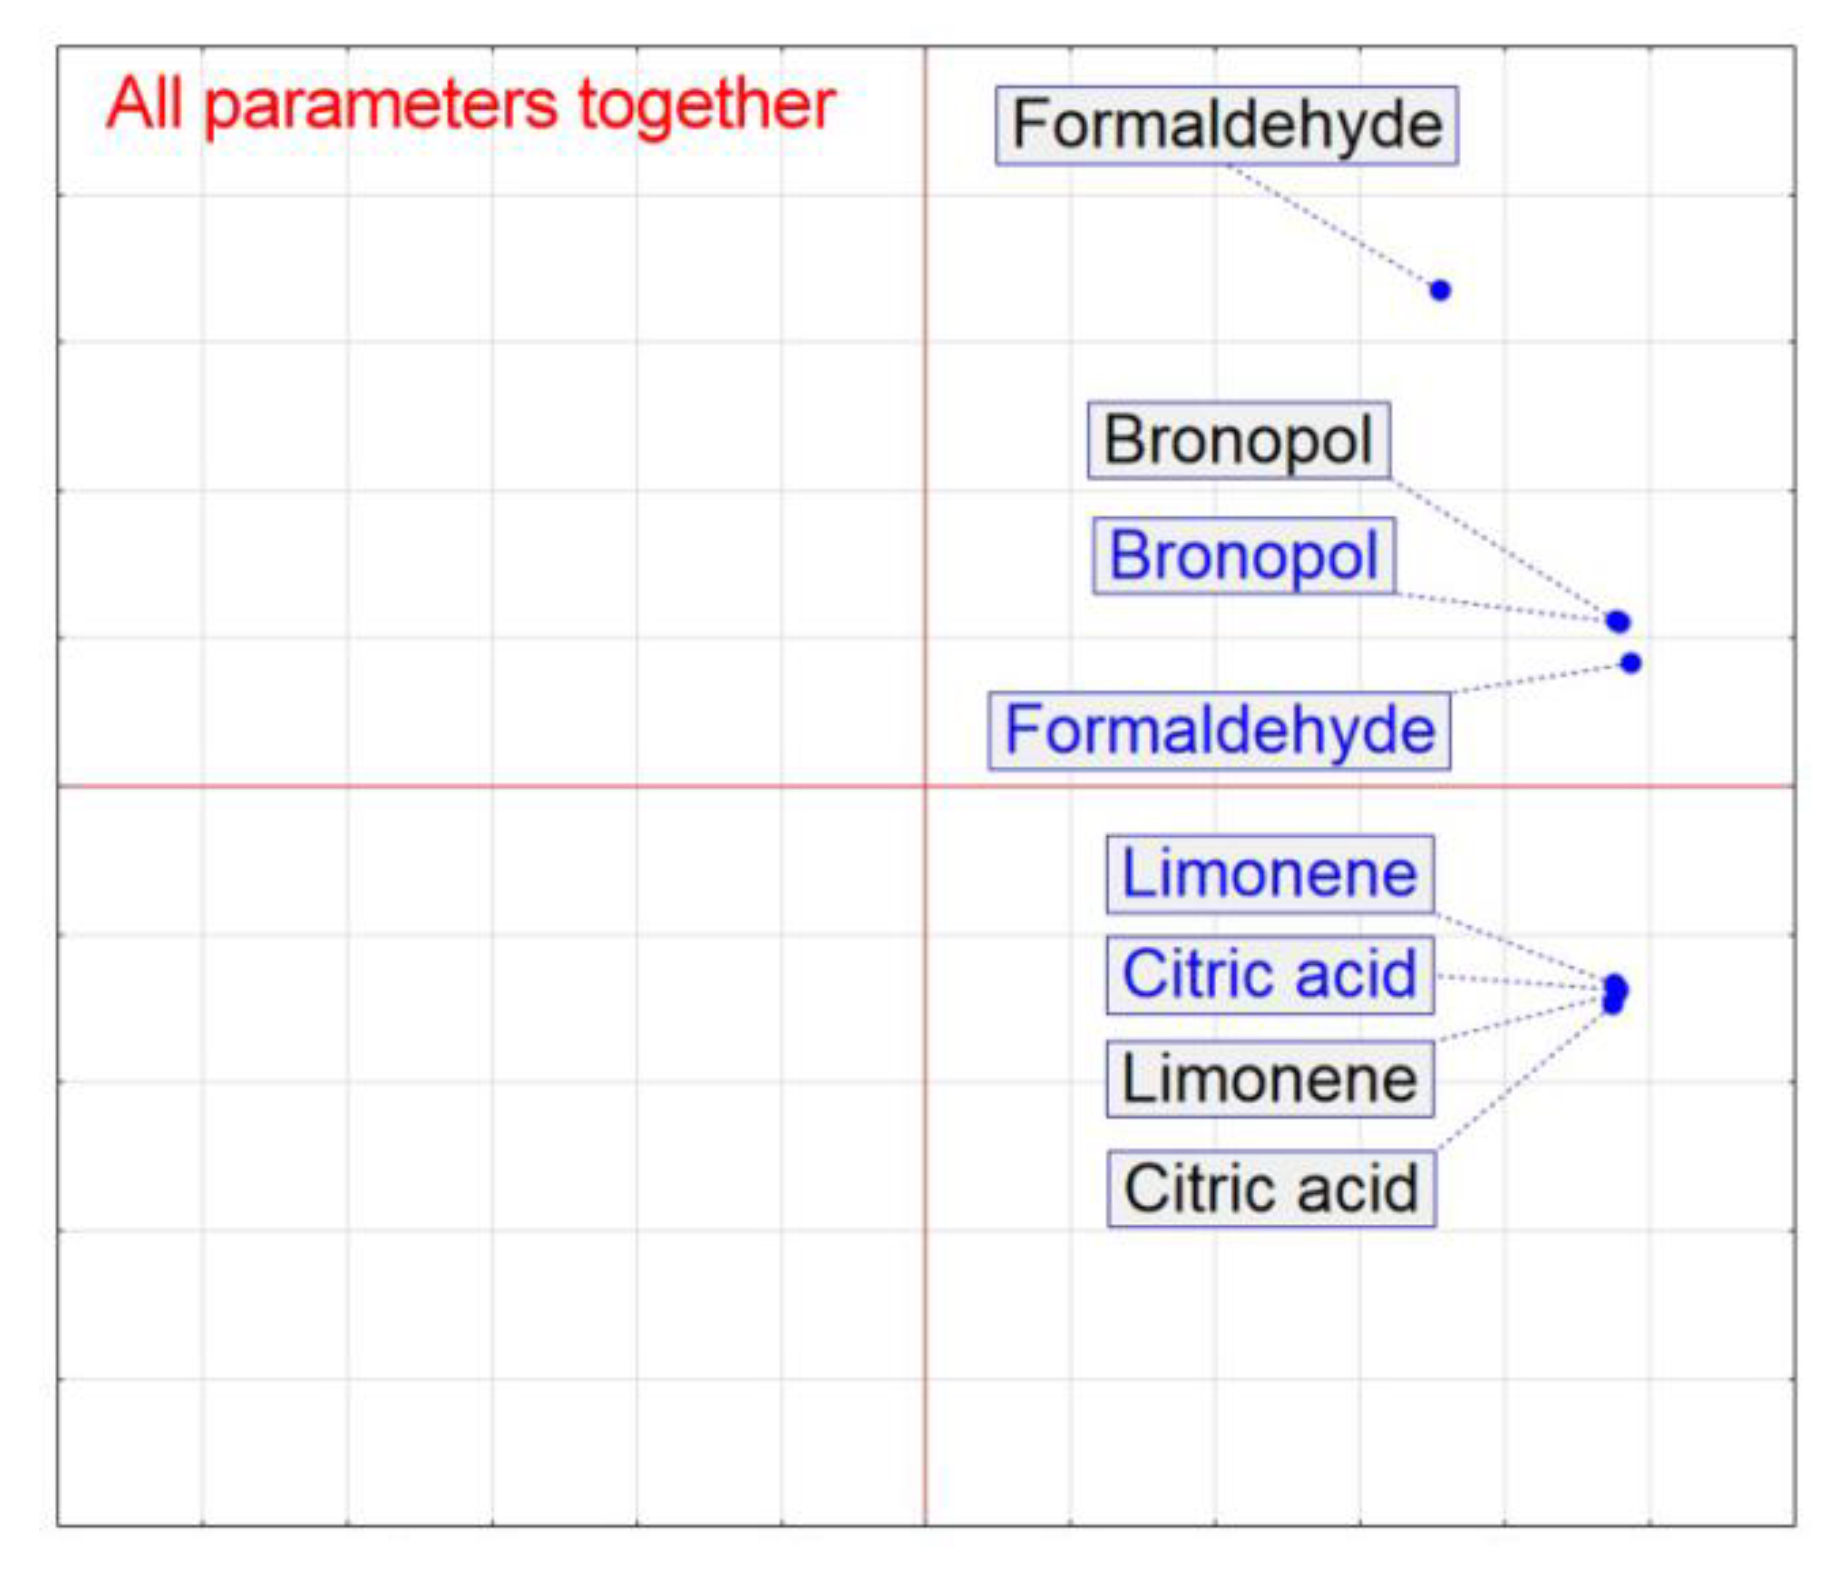This screenshot has height=1577, width=1840.
Task: Select the black Formaldehyde label box
Action: coord(1226,125)
